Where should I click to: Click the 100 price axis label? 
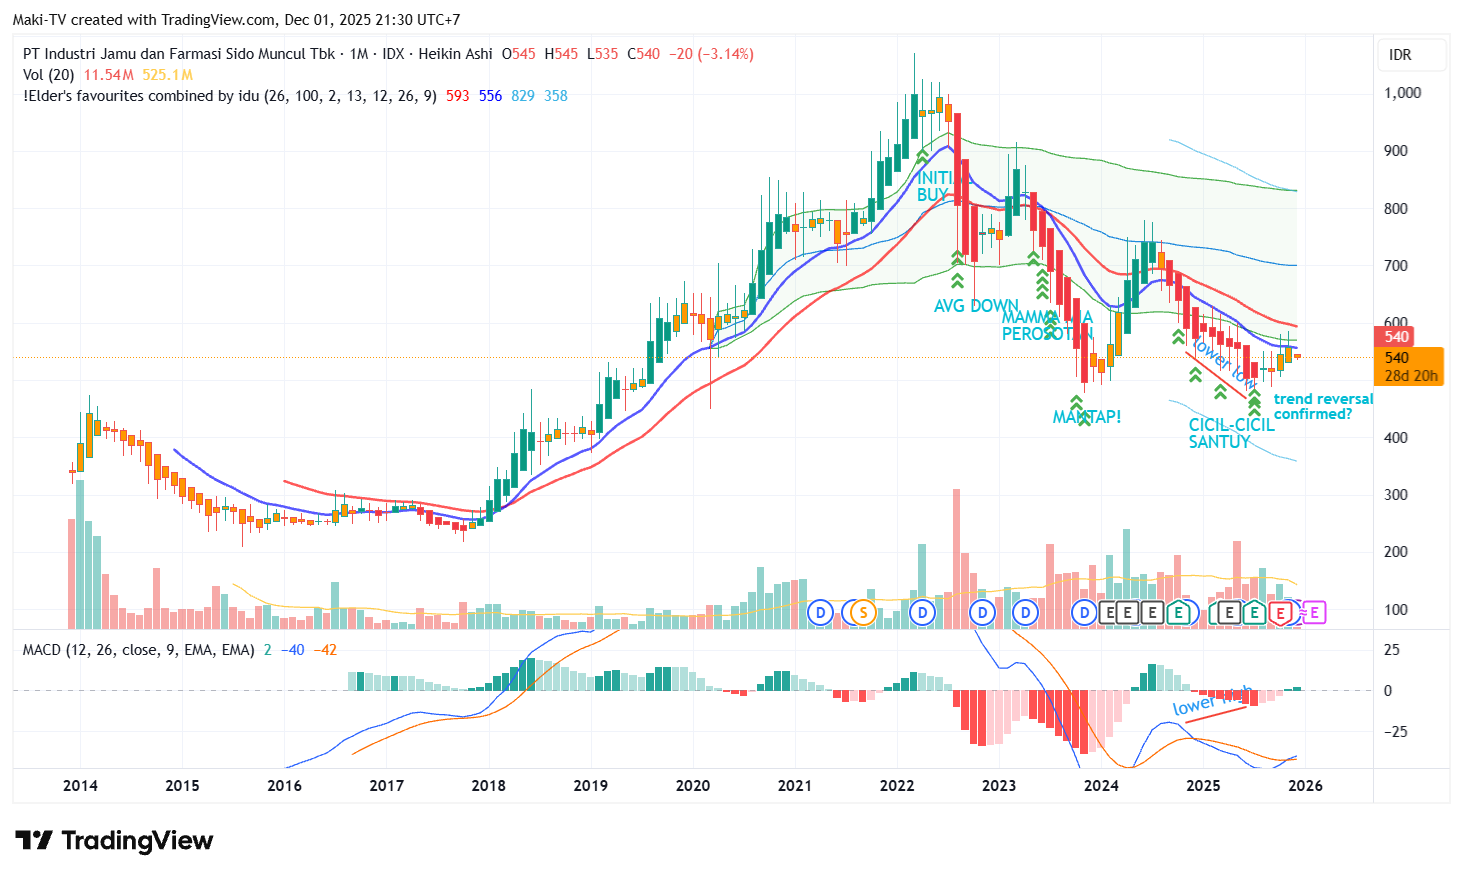[1396, 610]
